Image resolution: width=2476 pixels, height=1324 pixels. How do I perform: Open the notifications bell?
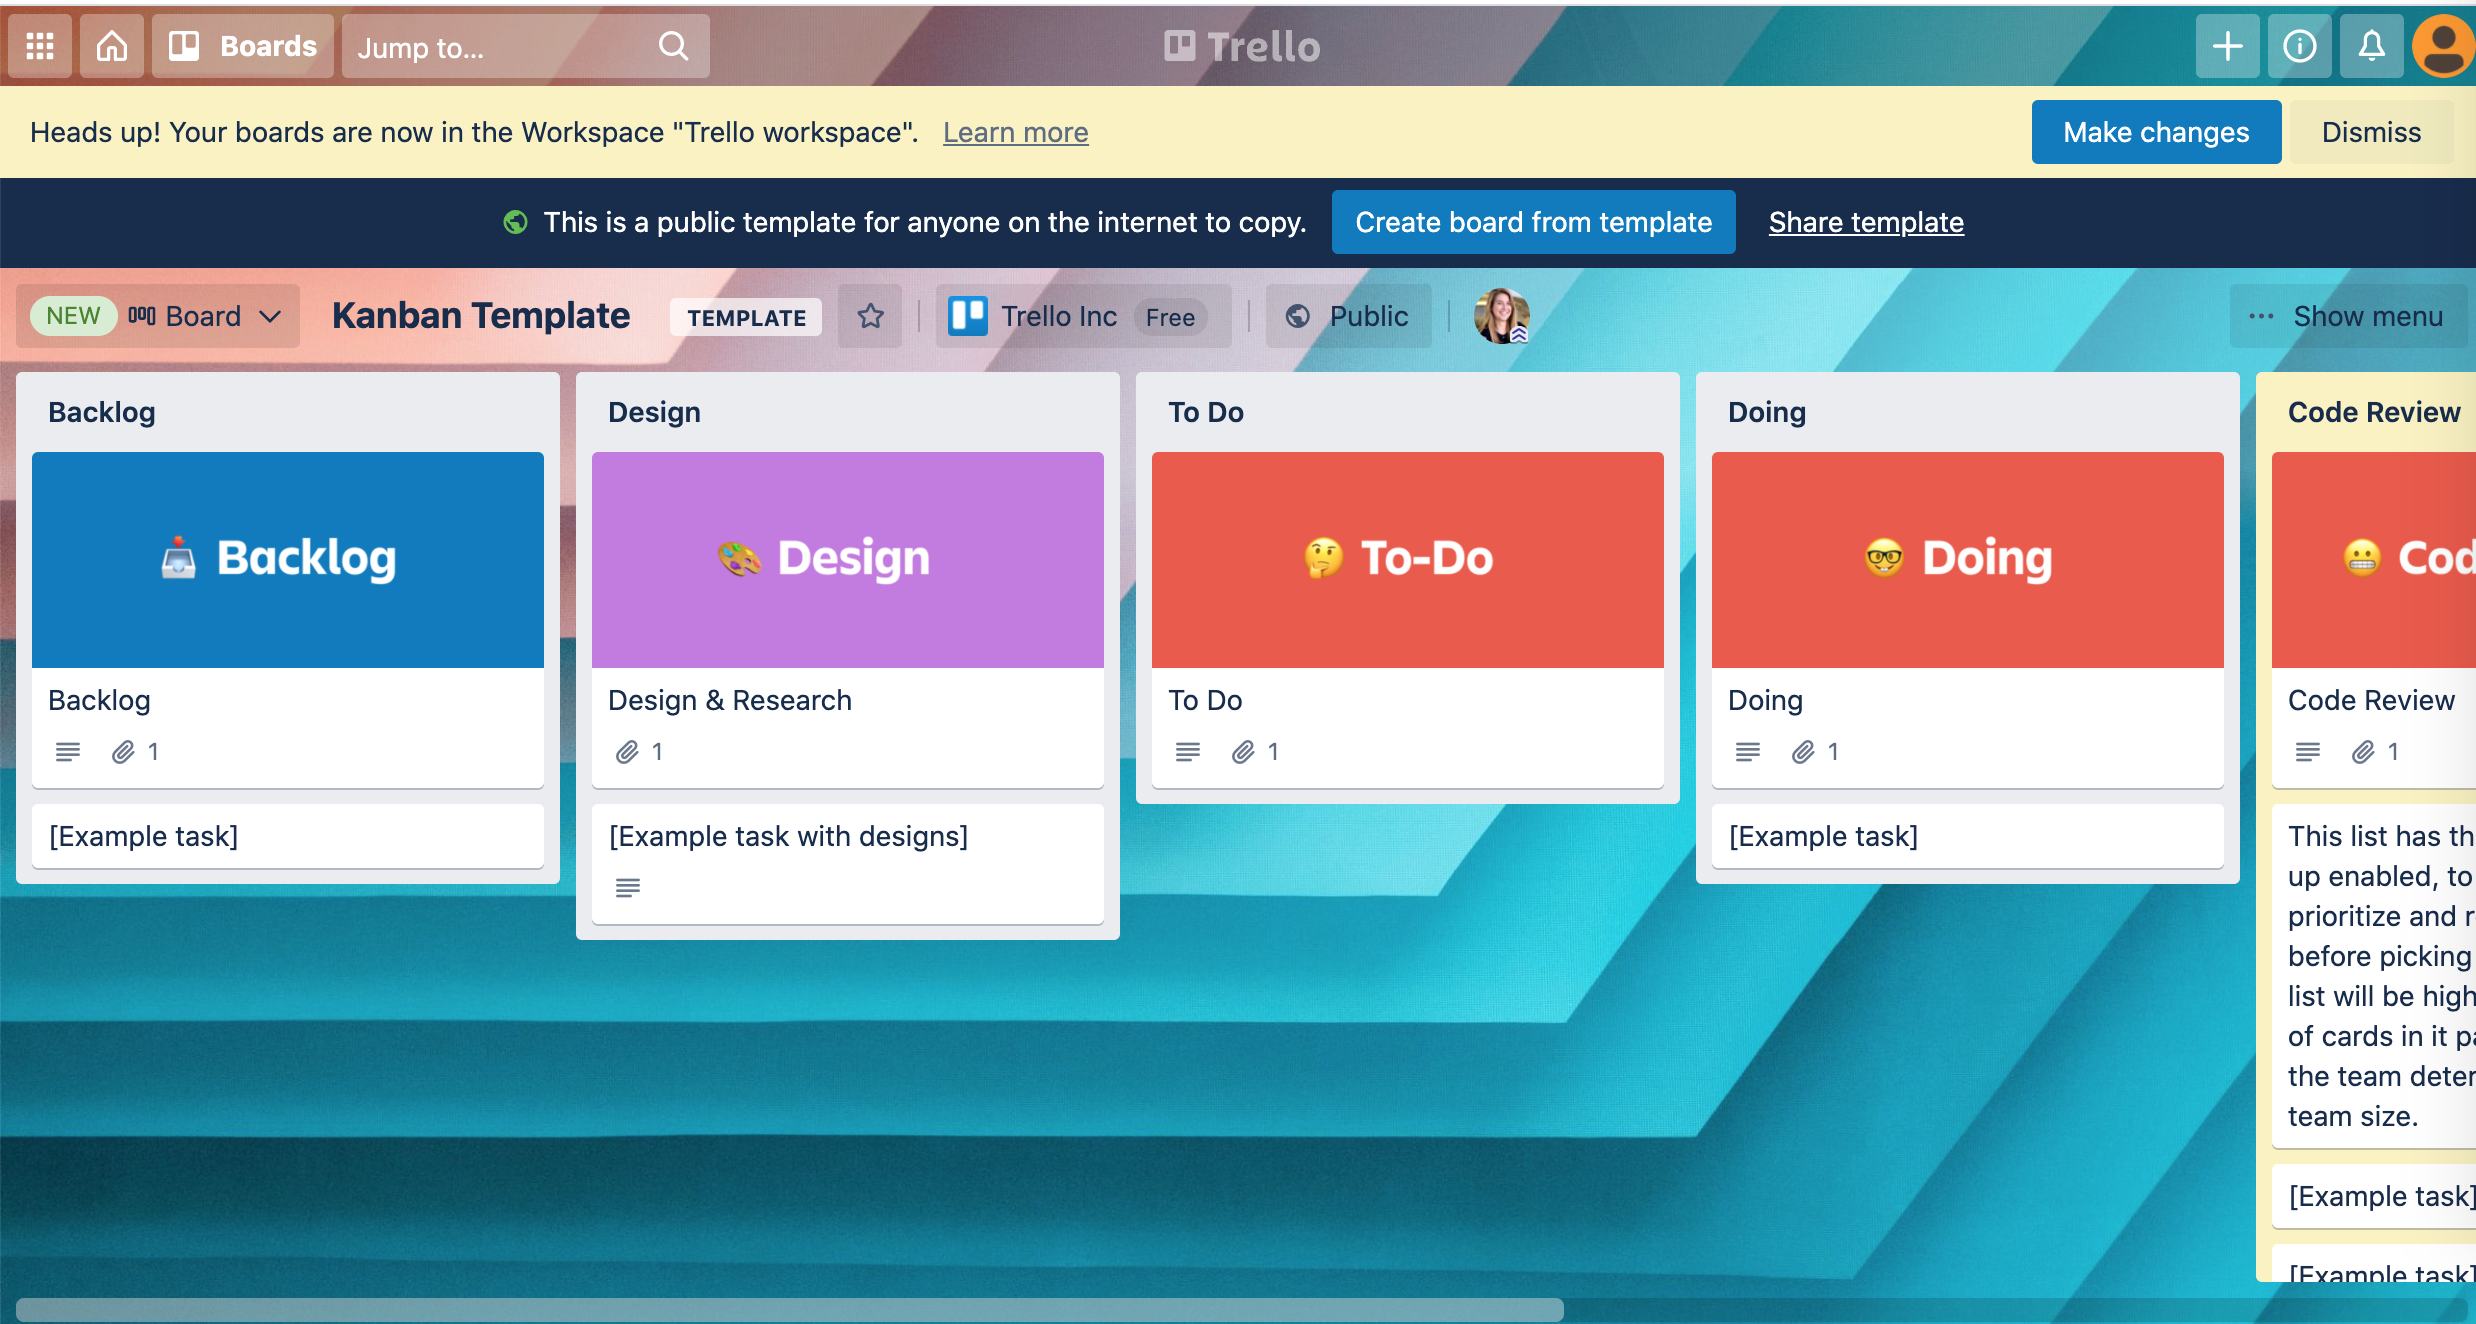[2371, 46]
